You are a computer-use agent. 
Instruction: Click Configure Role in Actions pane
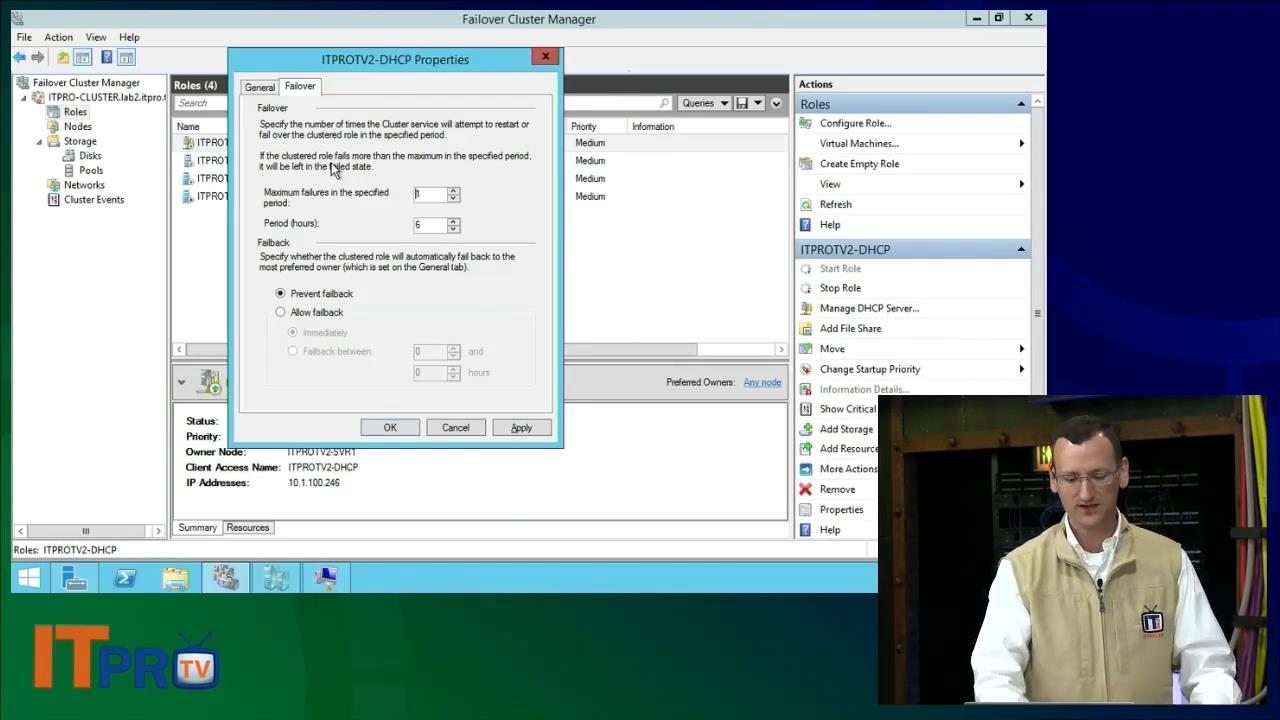[855, 123]
